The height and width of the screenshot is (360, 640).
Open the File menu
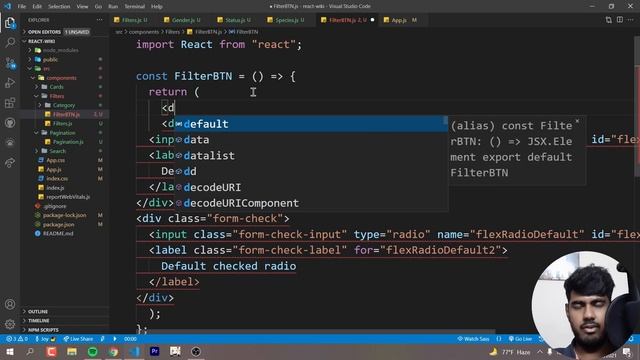pos(22,7)
